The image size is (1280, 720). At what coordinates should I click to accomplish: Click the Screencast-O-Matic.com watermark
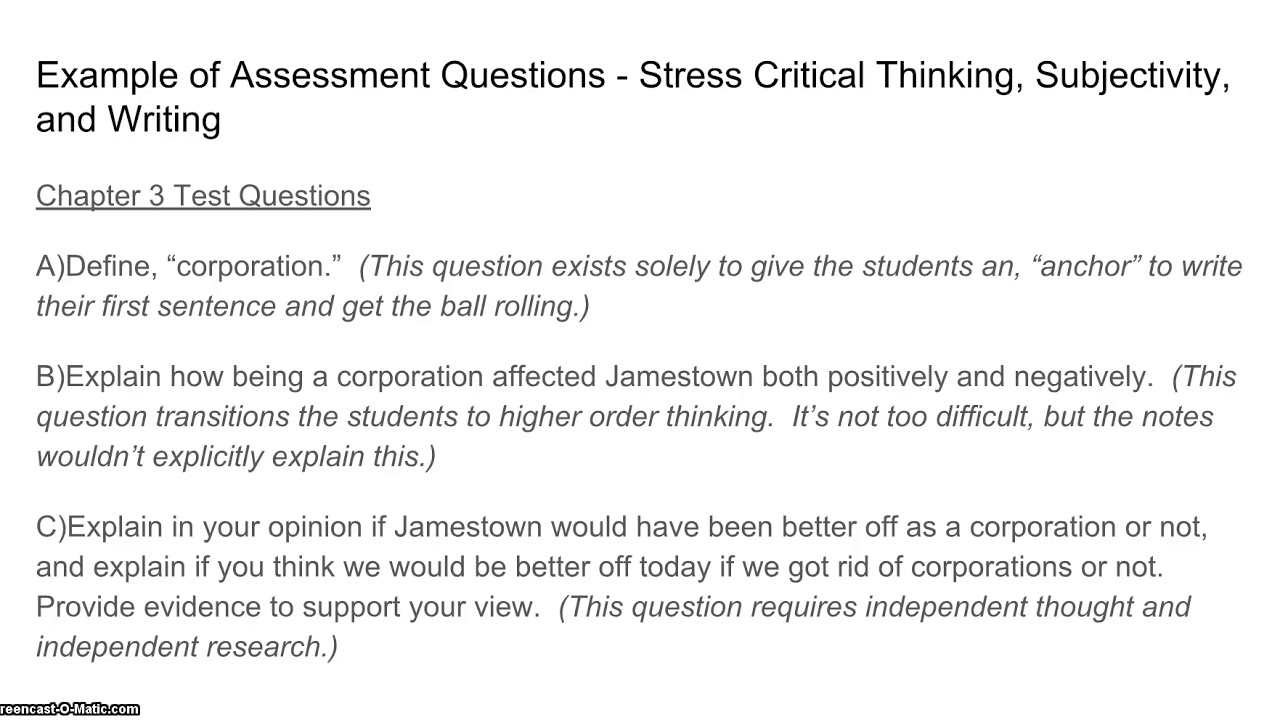pyautogui.click(x=69, y=709)
